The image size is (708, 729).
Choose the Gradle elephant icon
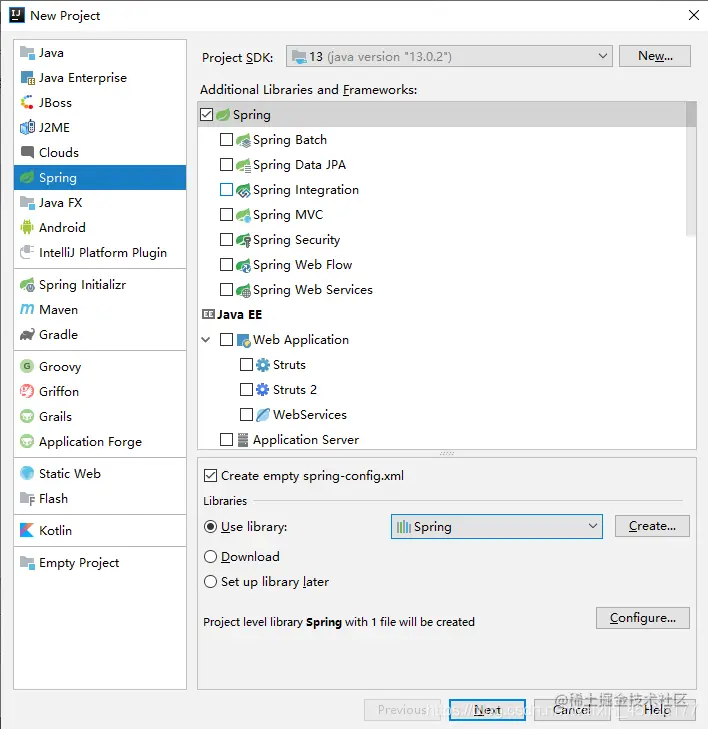coord(27,334)
